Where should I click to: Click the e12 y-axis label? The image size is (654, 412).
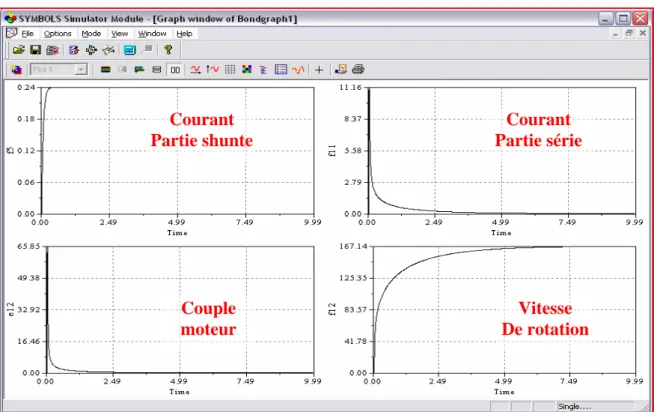(11, 309)
